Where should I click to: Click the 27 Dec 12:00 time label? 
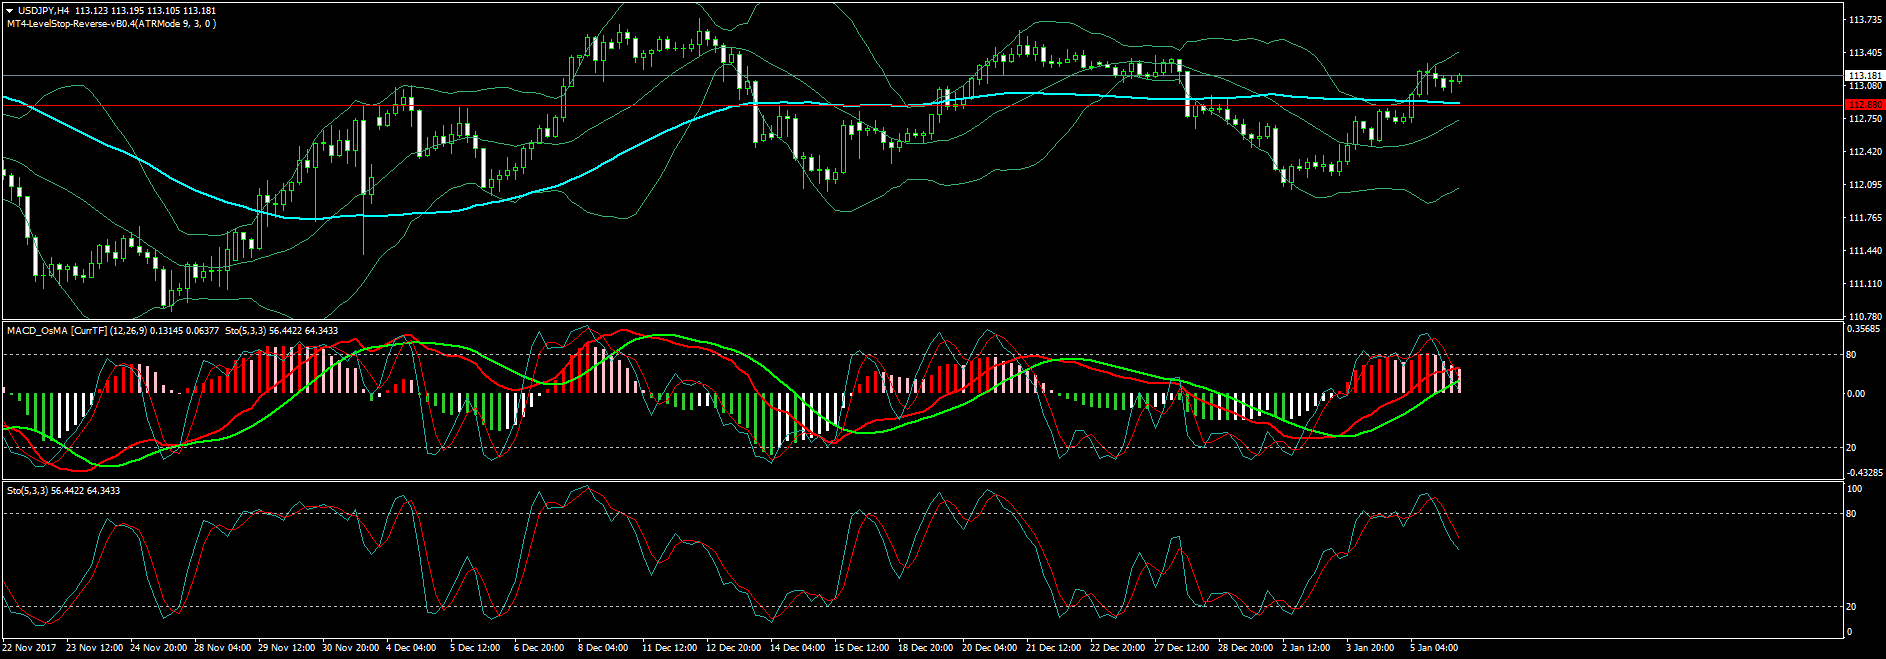[x=1182, y=648]
